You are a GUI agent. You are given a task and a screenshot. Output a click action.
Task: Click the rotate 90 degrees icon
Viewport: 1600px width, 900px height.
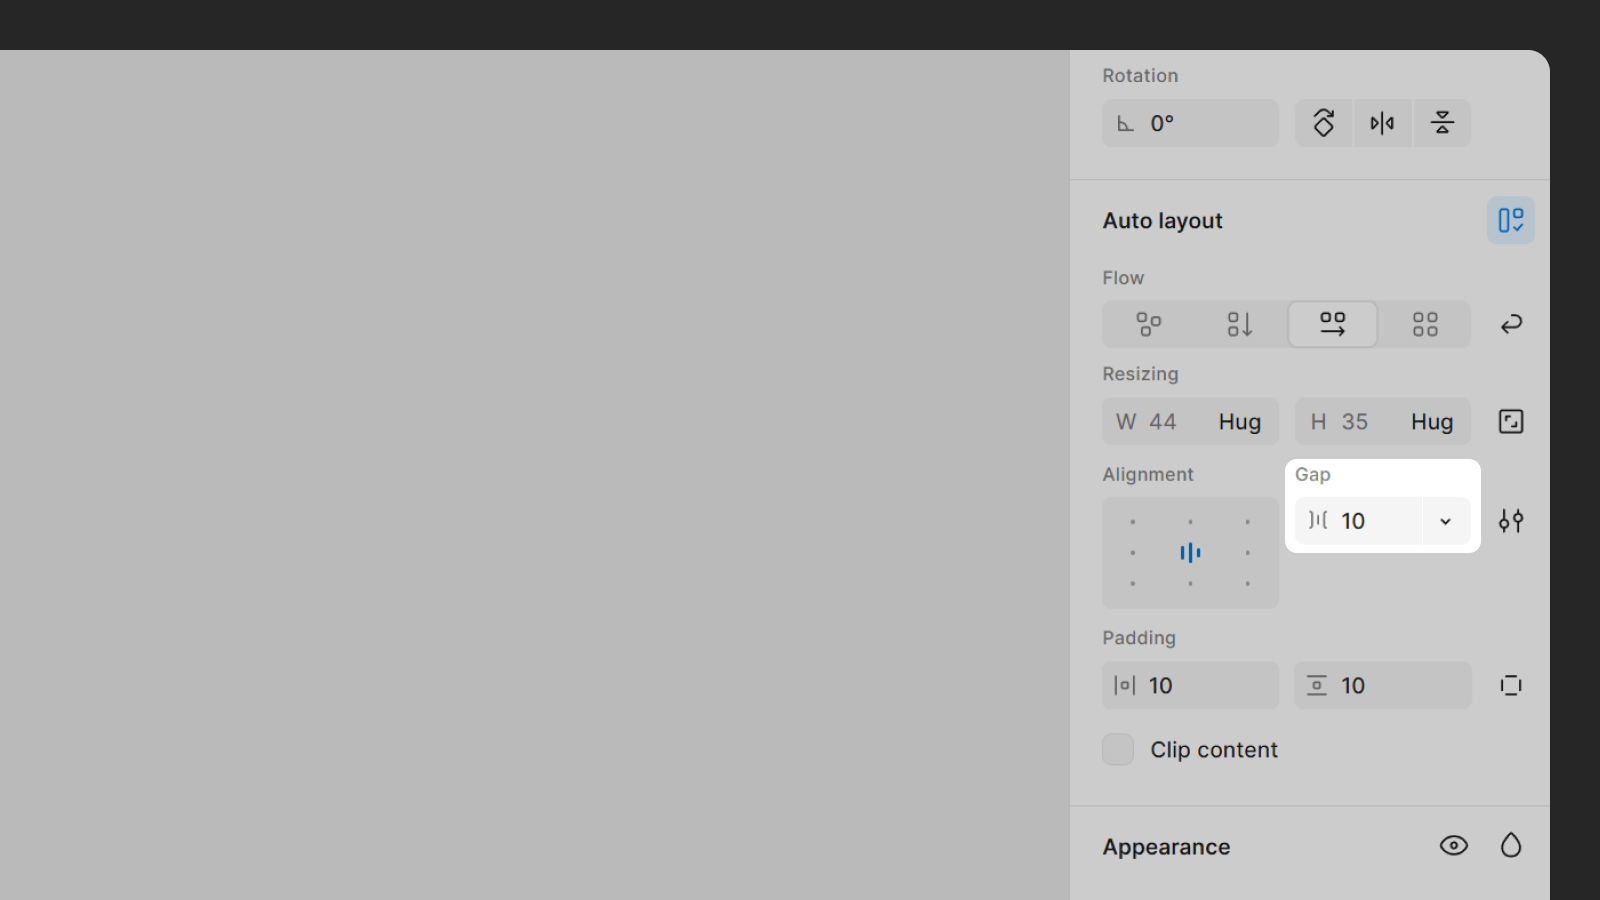1323,123
